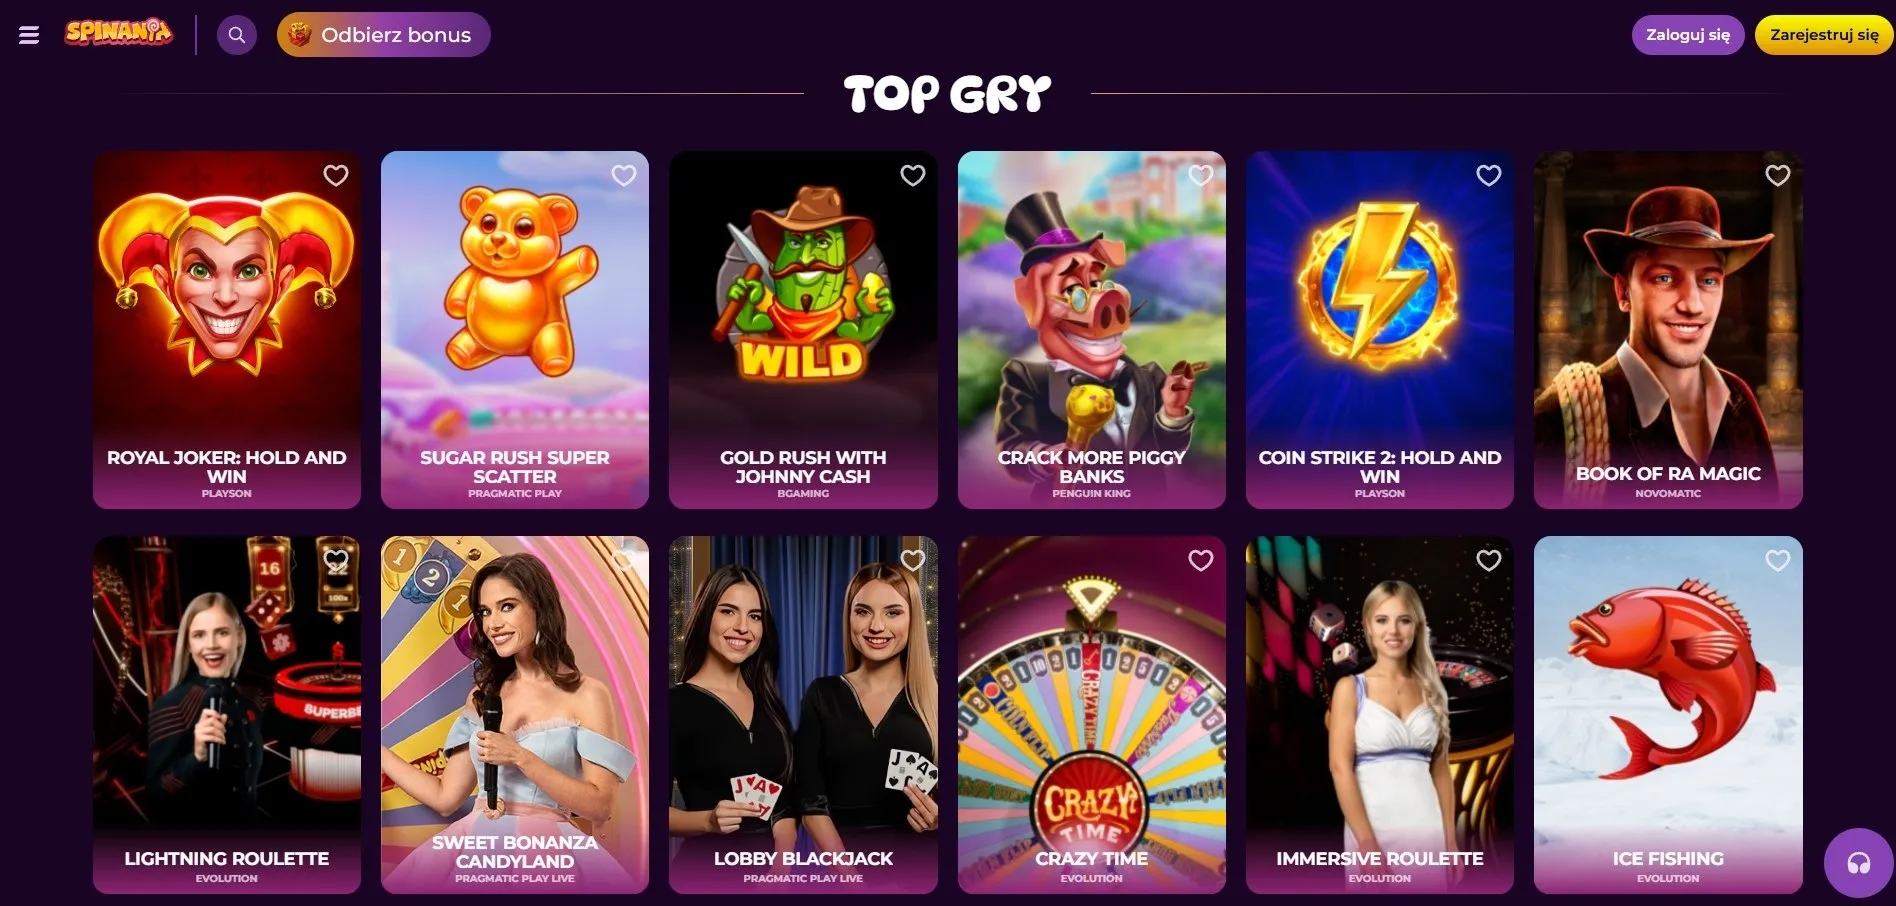The width and height of the screenshot is (1896, 906).
Task: Favorite Royal Joker: Hold and Win with its heart
Action: point(336,176)
